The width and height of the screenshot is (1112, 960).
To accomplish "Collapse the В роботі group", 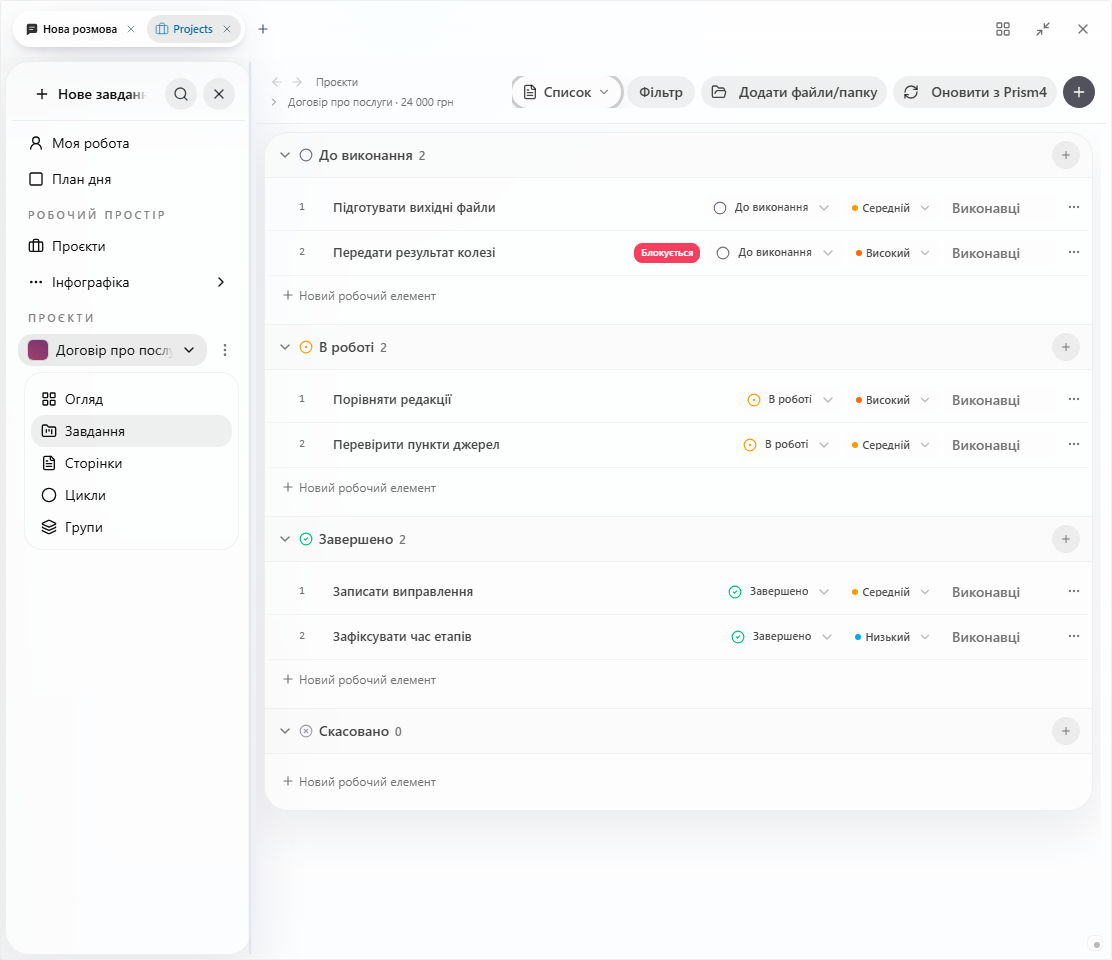I will pyautogui.click(x=285, y=347).
